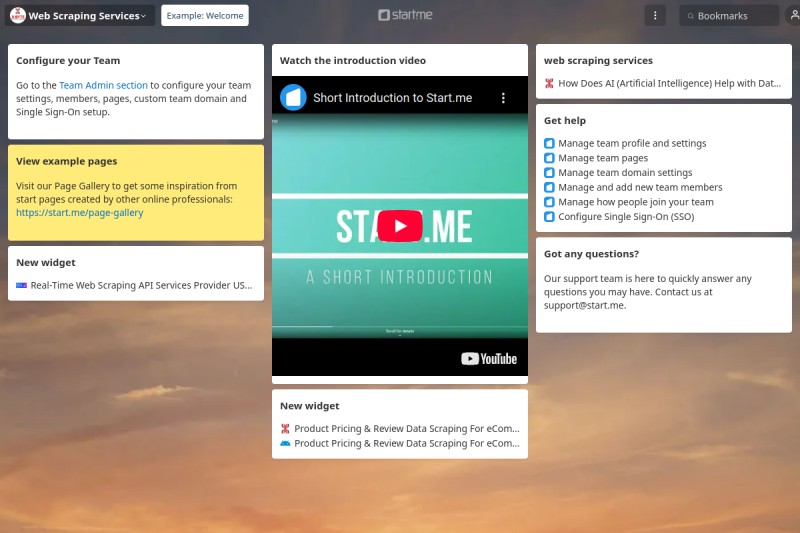
Task: Open the Team Admin section link
Action: coord(103,85)
